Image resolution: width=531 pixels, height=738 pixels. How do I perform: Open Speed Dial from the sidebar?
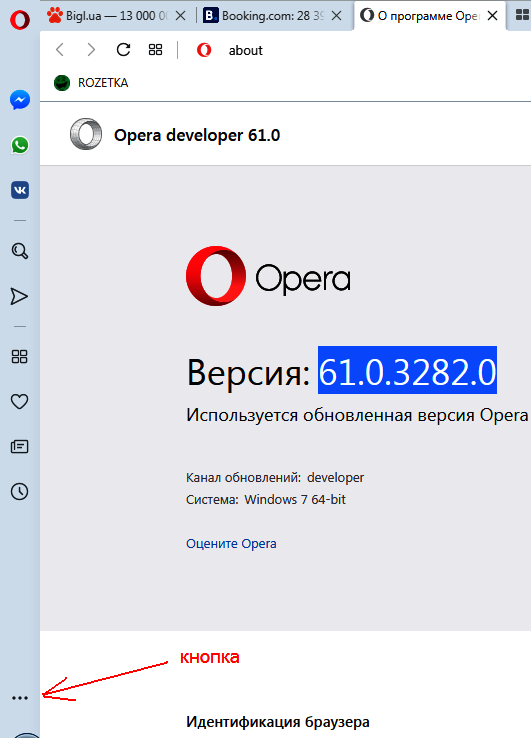19,357
